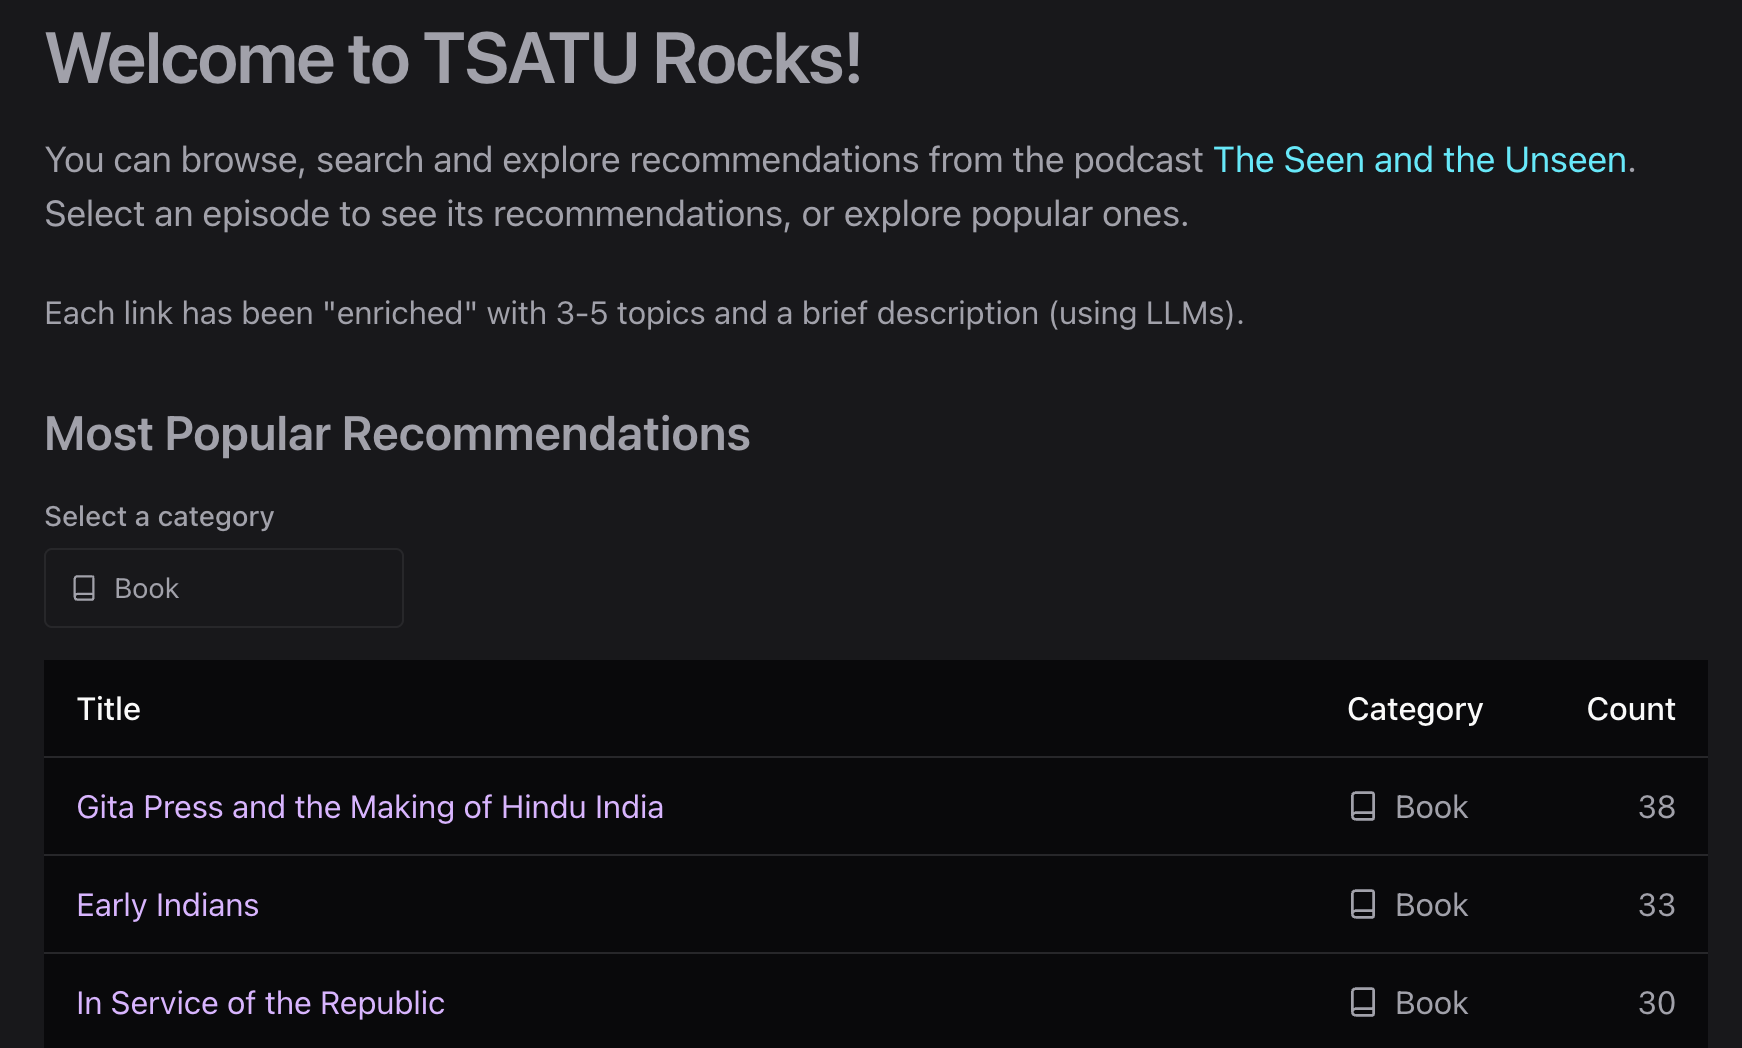The height and width of the screenshot is (1048, 1742).
Task: Click the count 30 for In Service of the Republic
Action: (x=1656, y=1003)
